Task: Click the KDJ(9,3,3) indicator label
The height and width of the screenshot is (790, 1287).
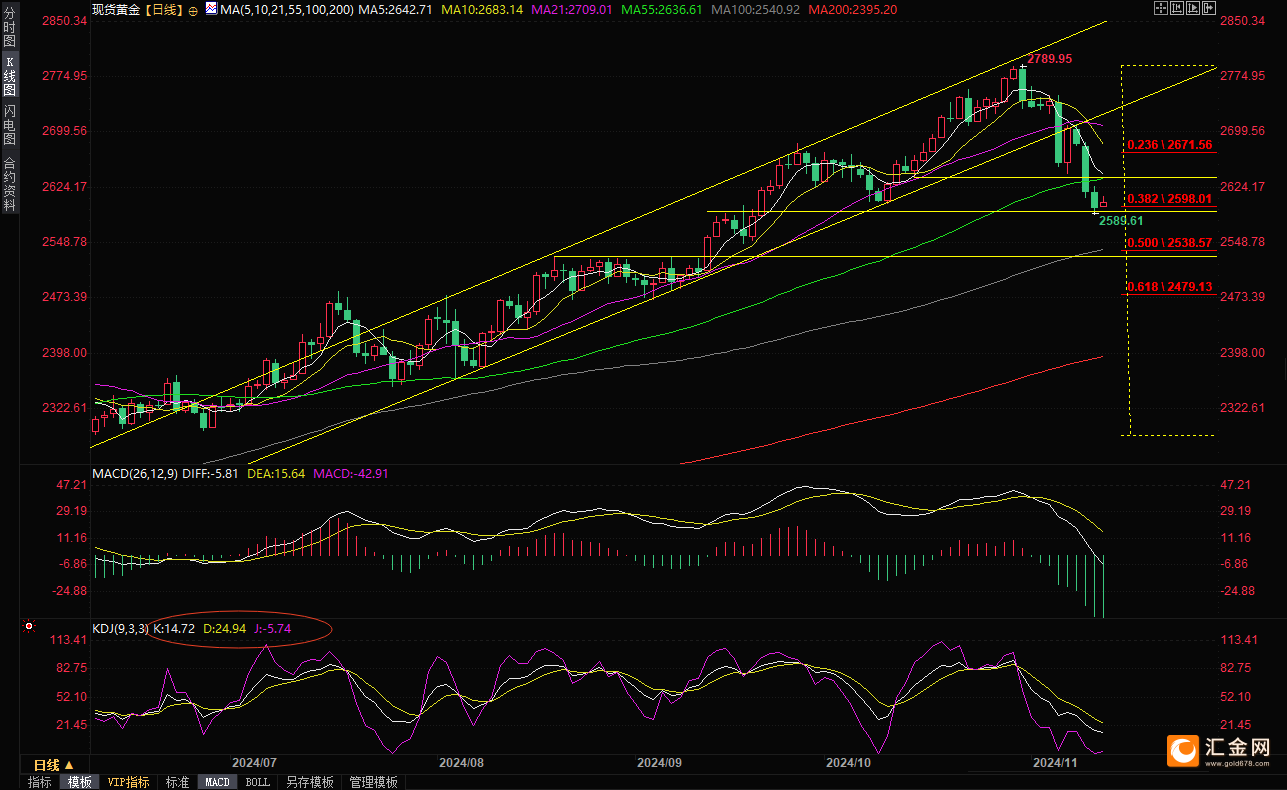Action: click(x=119, y=629)
